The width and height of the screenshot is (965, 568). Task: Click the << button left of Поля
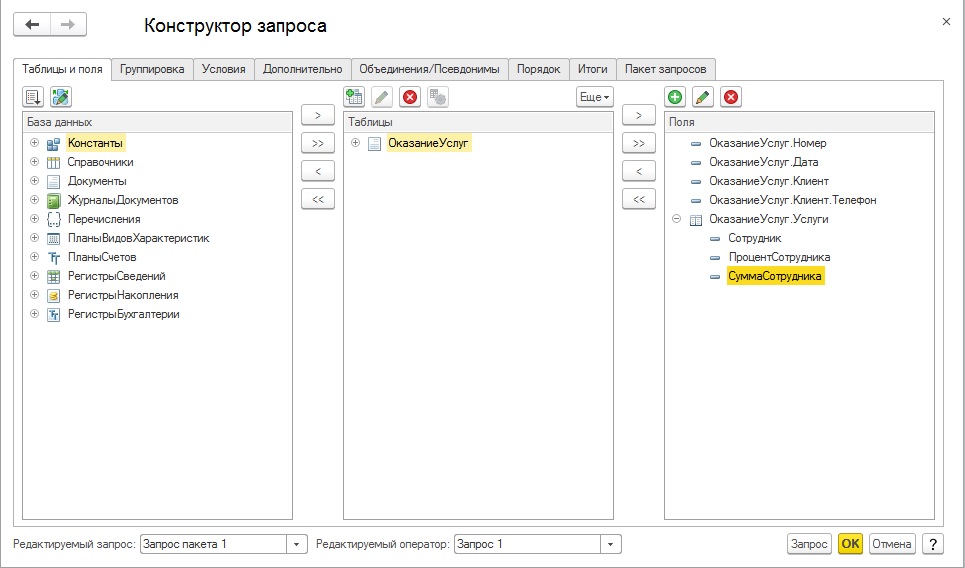coord(639,199)
